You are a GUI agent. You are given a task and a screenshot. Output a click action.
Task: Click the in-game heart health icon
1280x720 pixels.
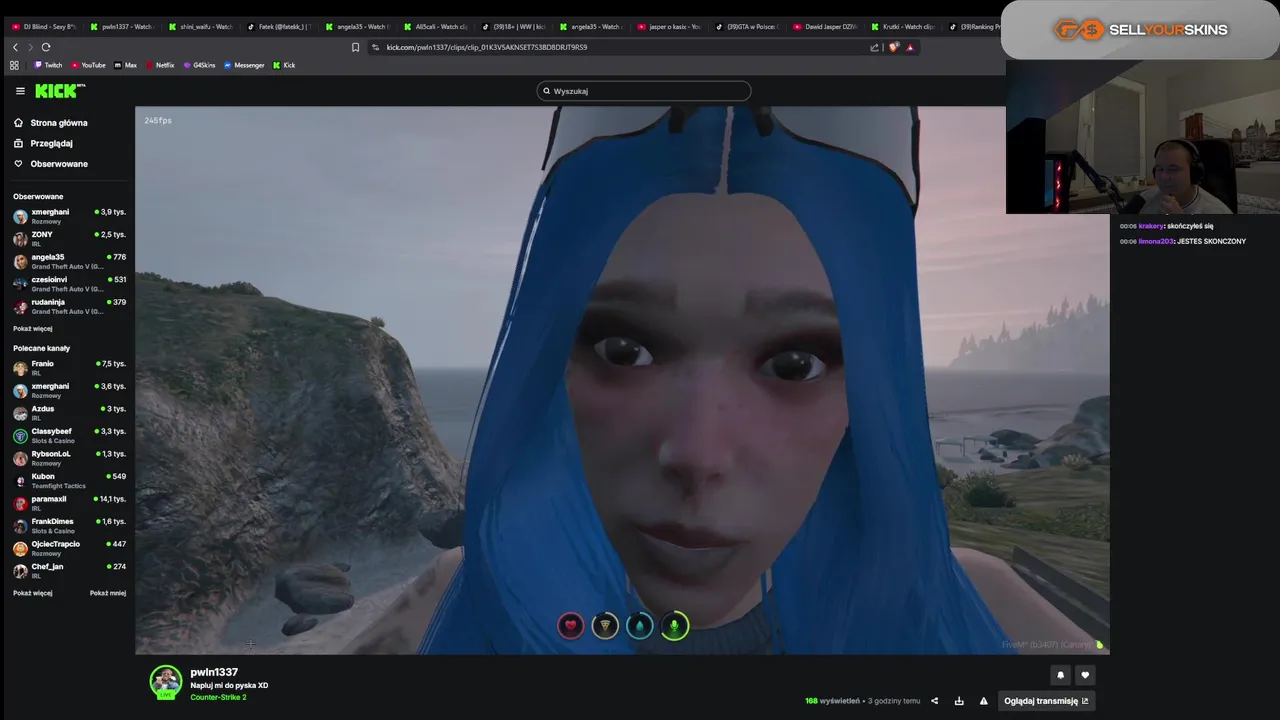[x=570, y=626]
